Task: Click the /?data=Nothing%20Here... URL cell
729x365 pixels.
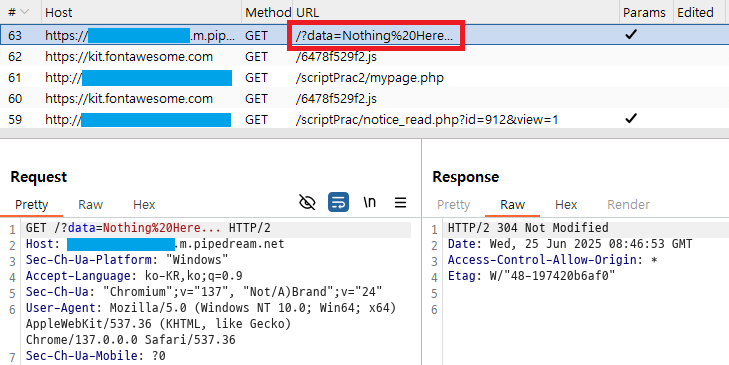Action: 374,35
